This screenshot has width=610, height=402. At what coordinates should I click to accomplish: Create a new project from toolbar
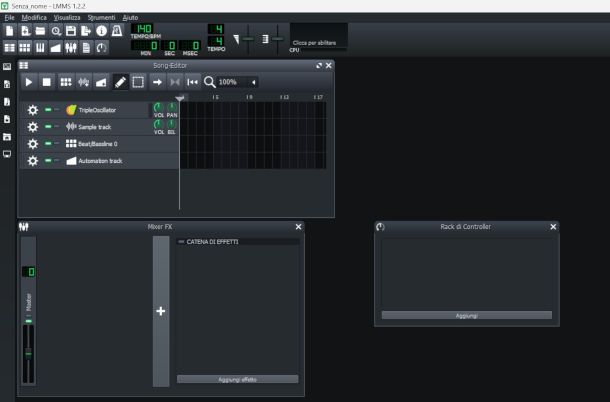click(x=10, y=31)
